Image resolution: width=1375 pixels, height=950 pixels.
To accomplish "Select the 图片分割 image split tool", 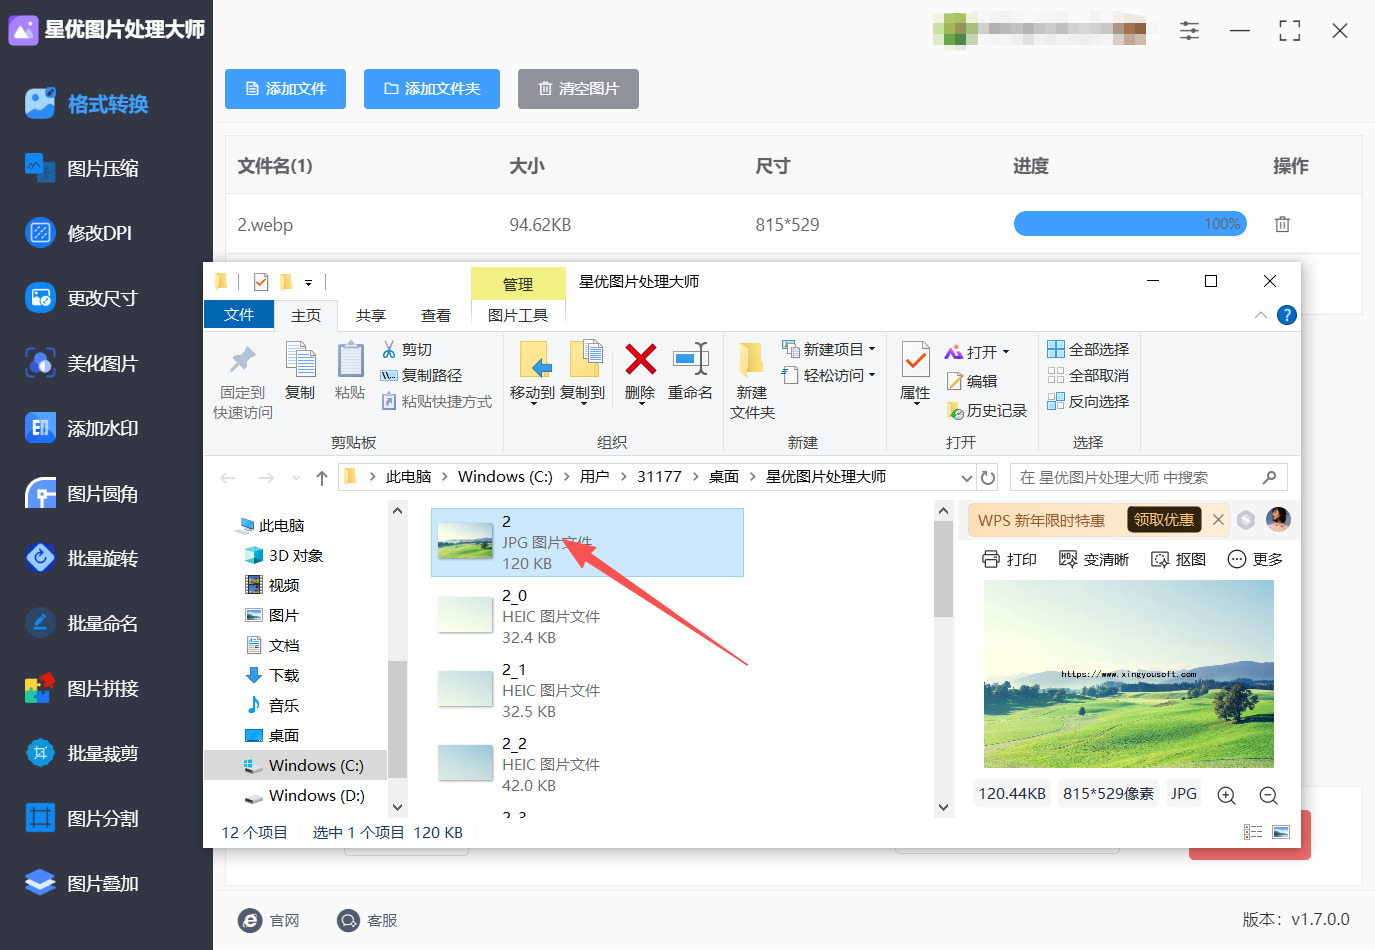I will point(83,818).
